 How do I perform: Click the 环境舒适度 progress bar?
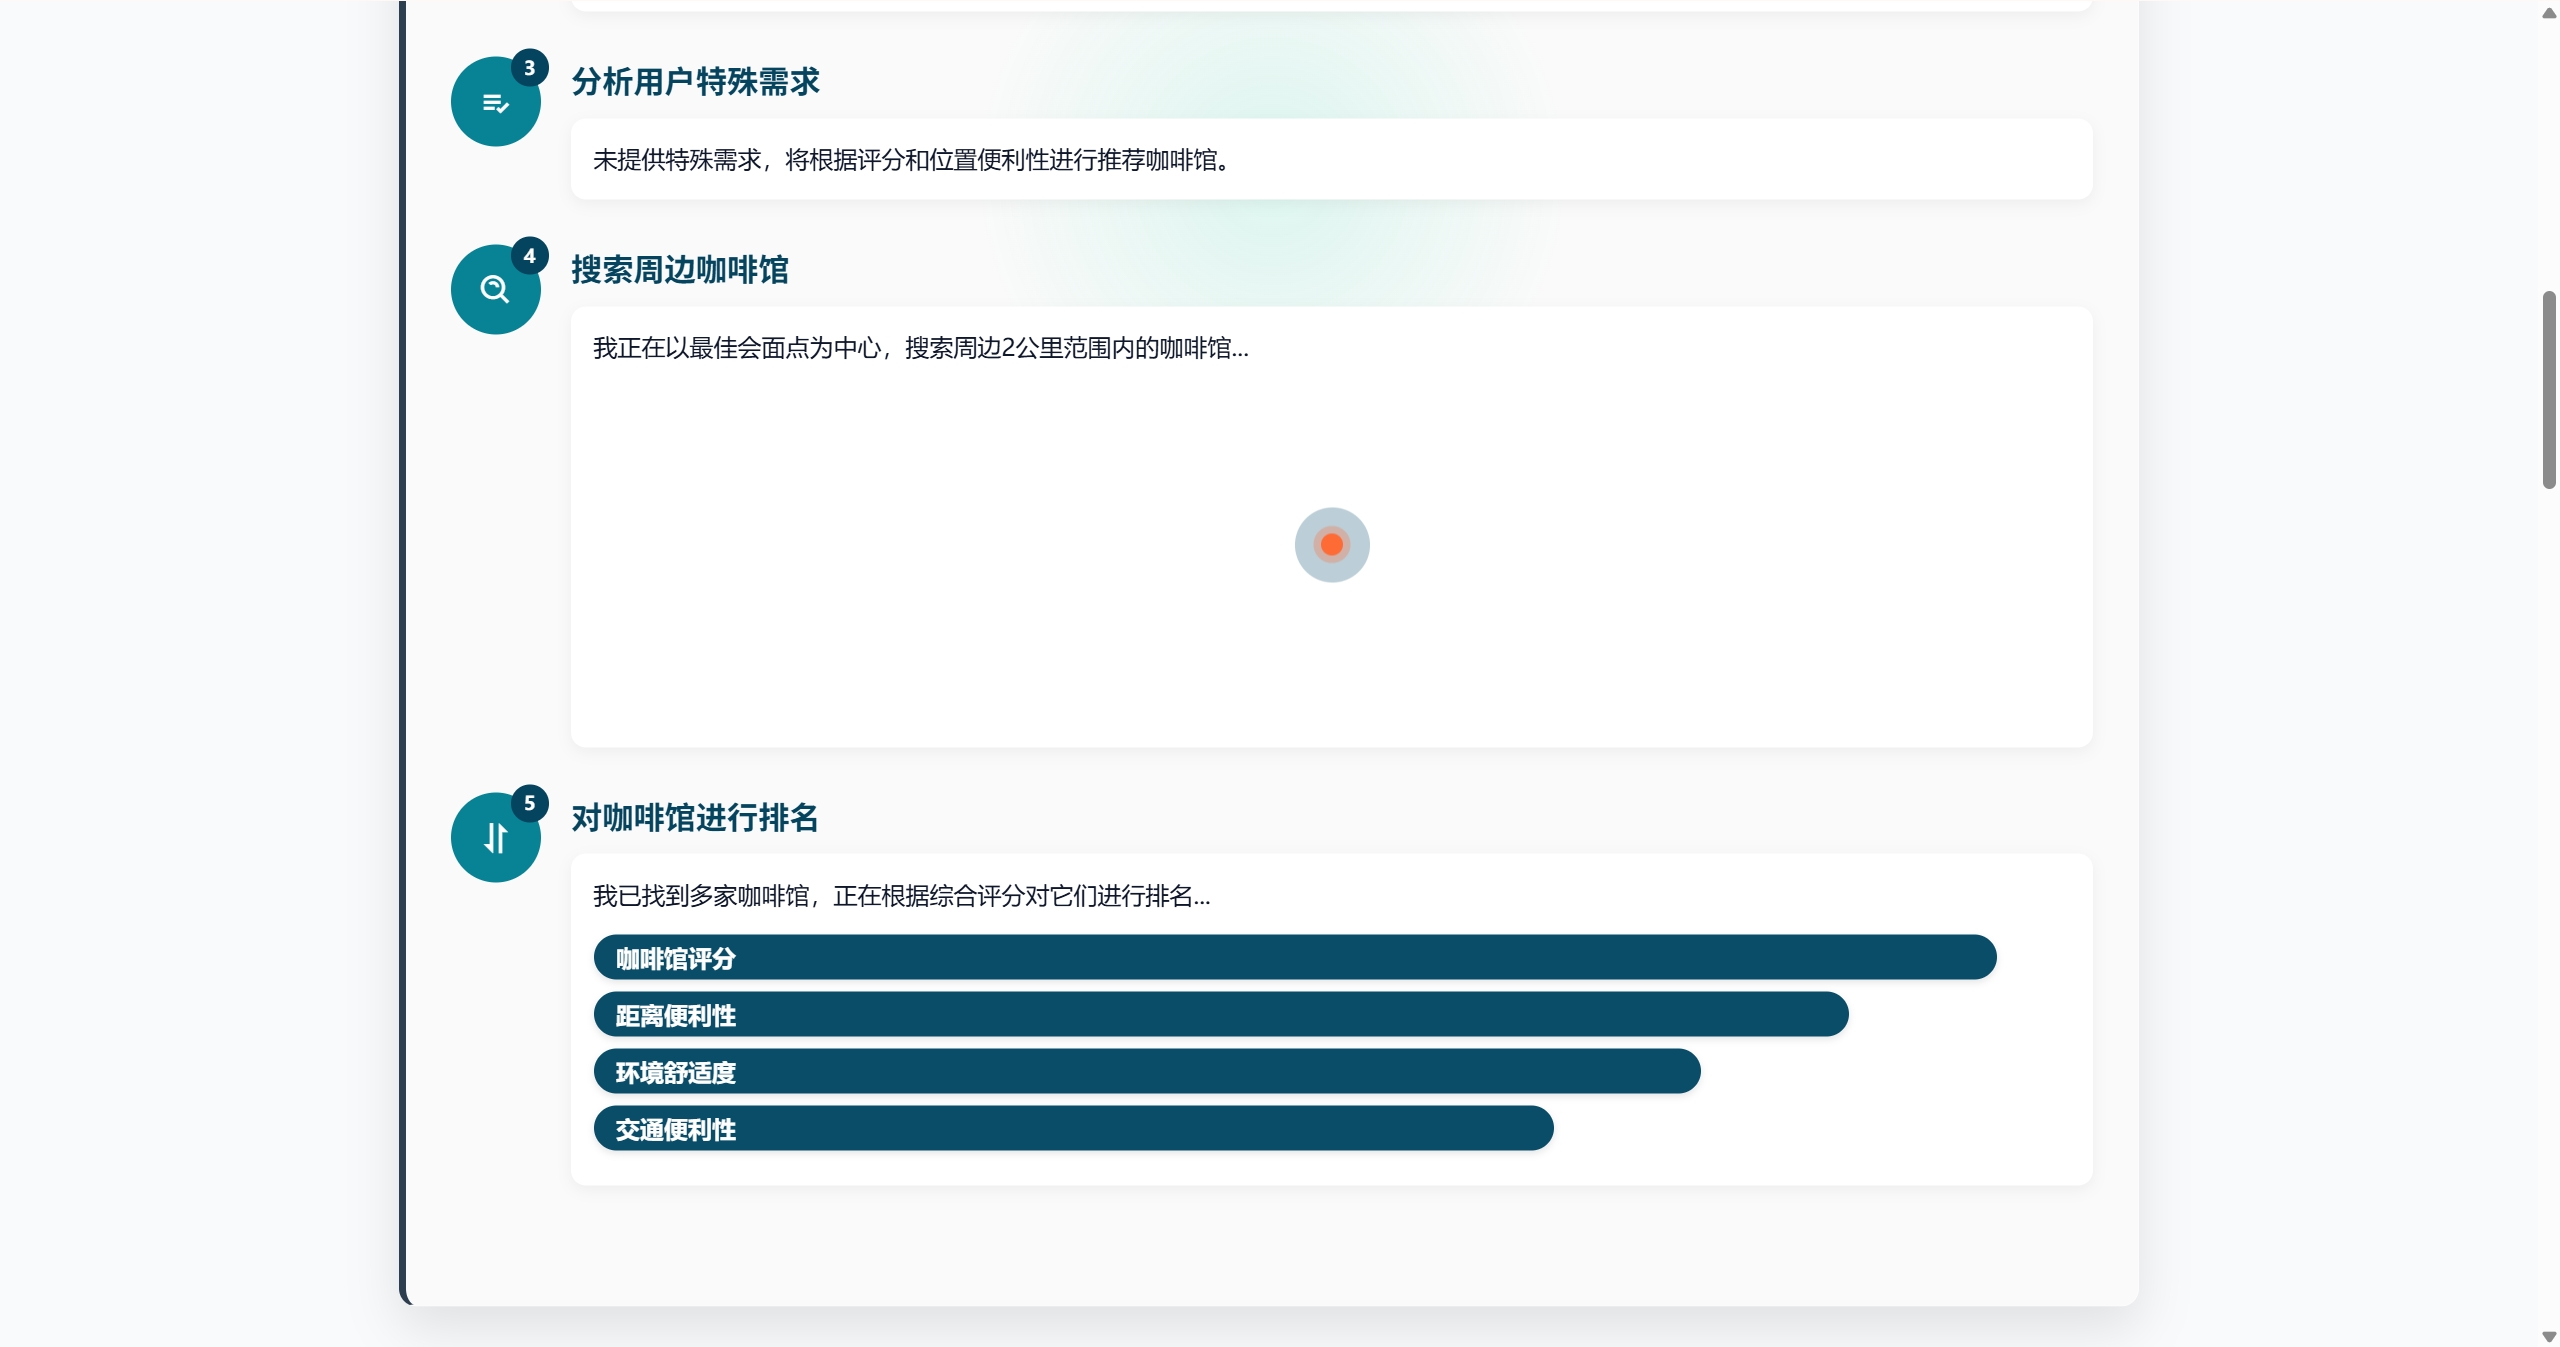[1146, 1072]
